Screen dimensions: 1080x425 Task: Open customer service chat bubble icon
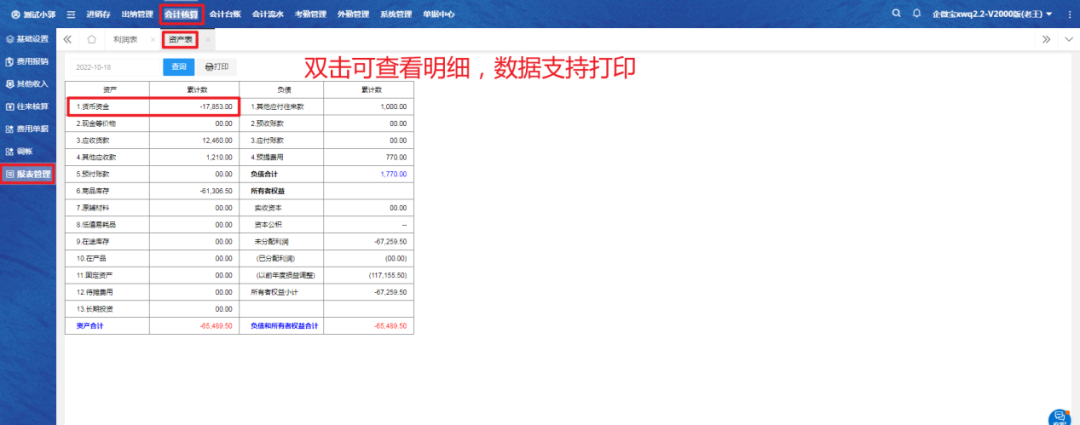pos(1059,417)
